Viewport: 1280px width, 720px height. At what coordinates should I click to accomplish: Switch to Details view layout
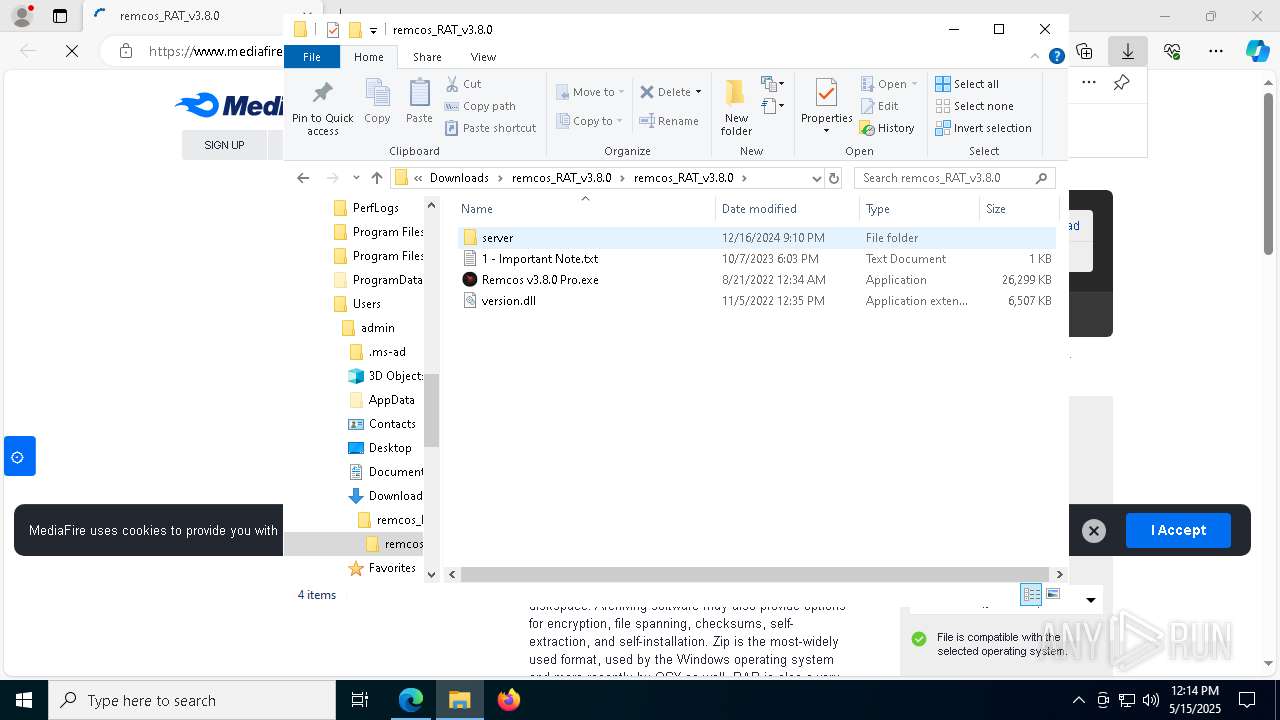[x=1031, y=594]
